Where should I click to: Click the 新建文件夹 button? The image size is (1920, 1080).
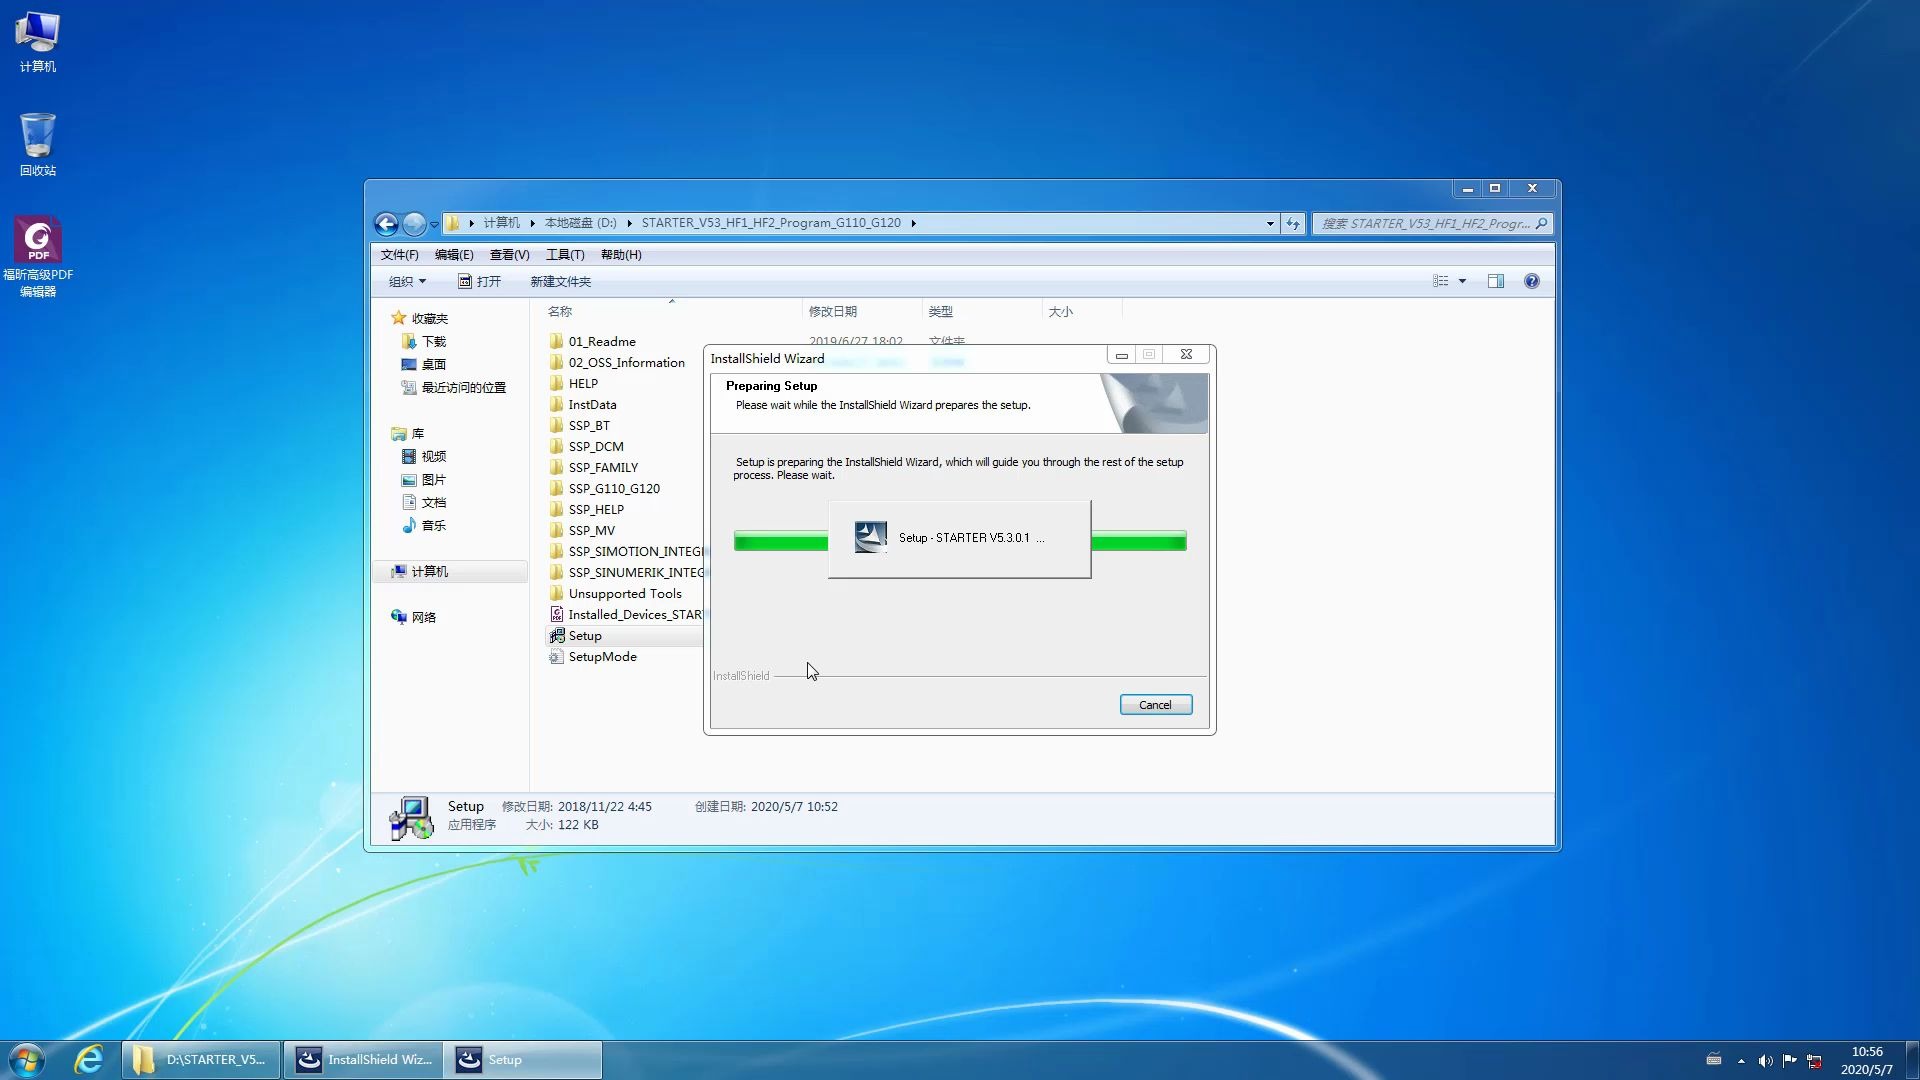(x=560, y=281)
